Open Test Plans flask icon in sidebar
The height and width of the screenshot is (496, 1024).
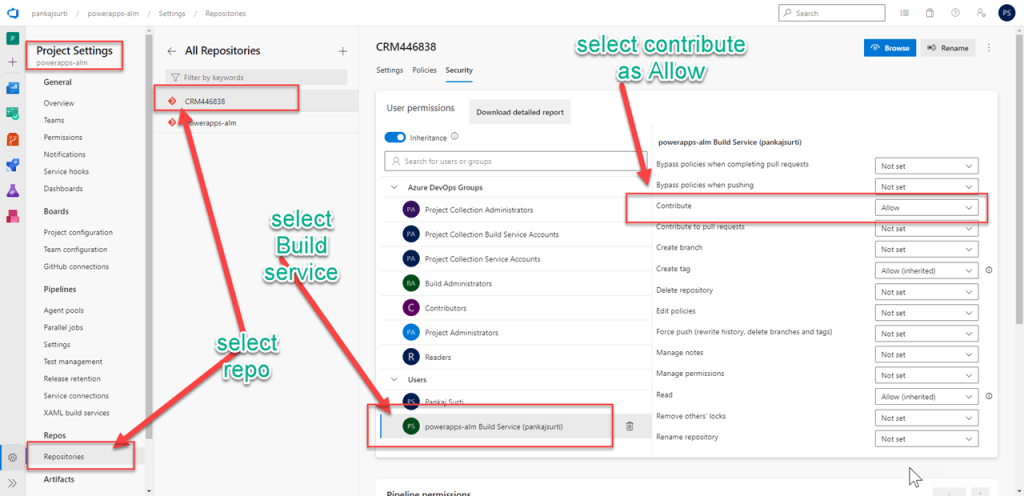(13, 190)
